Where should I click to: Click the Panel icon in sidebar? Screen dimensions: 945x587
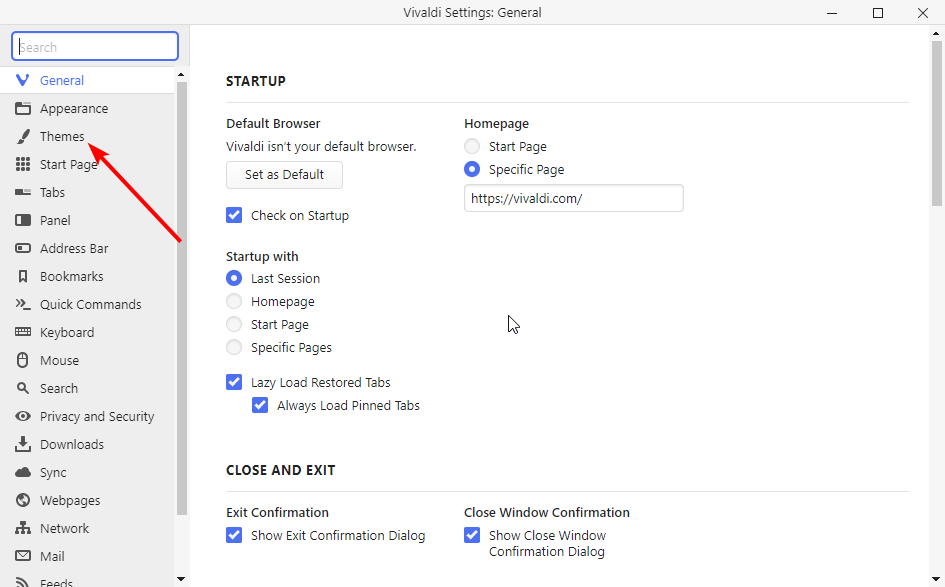click(x=23, y=221)
